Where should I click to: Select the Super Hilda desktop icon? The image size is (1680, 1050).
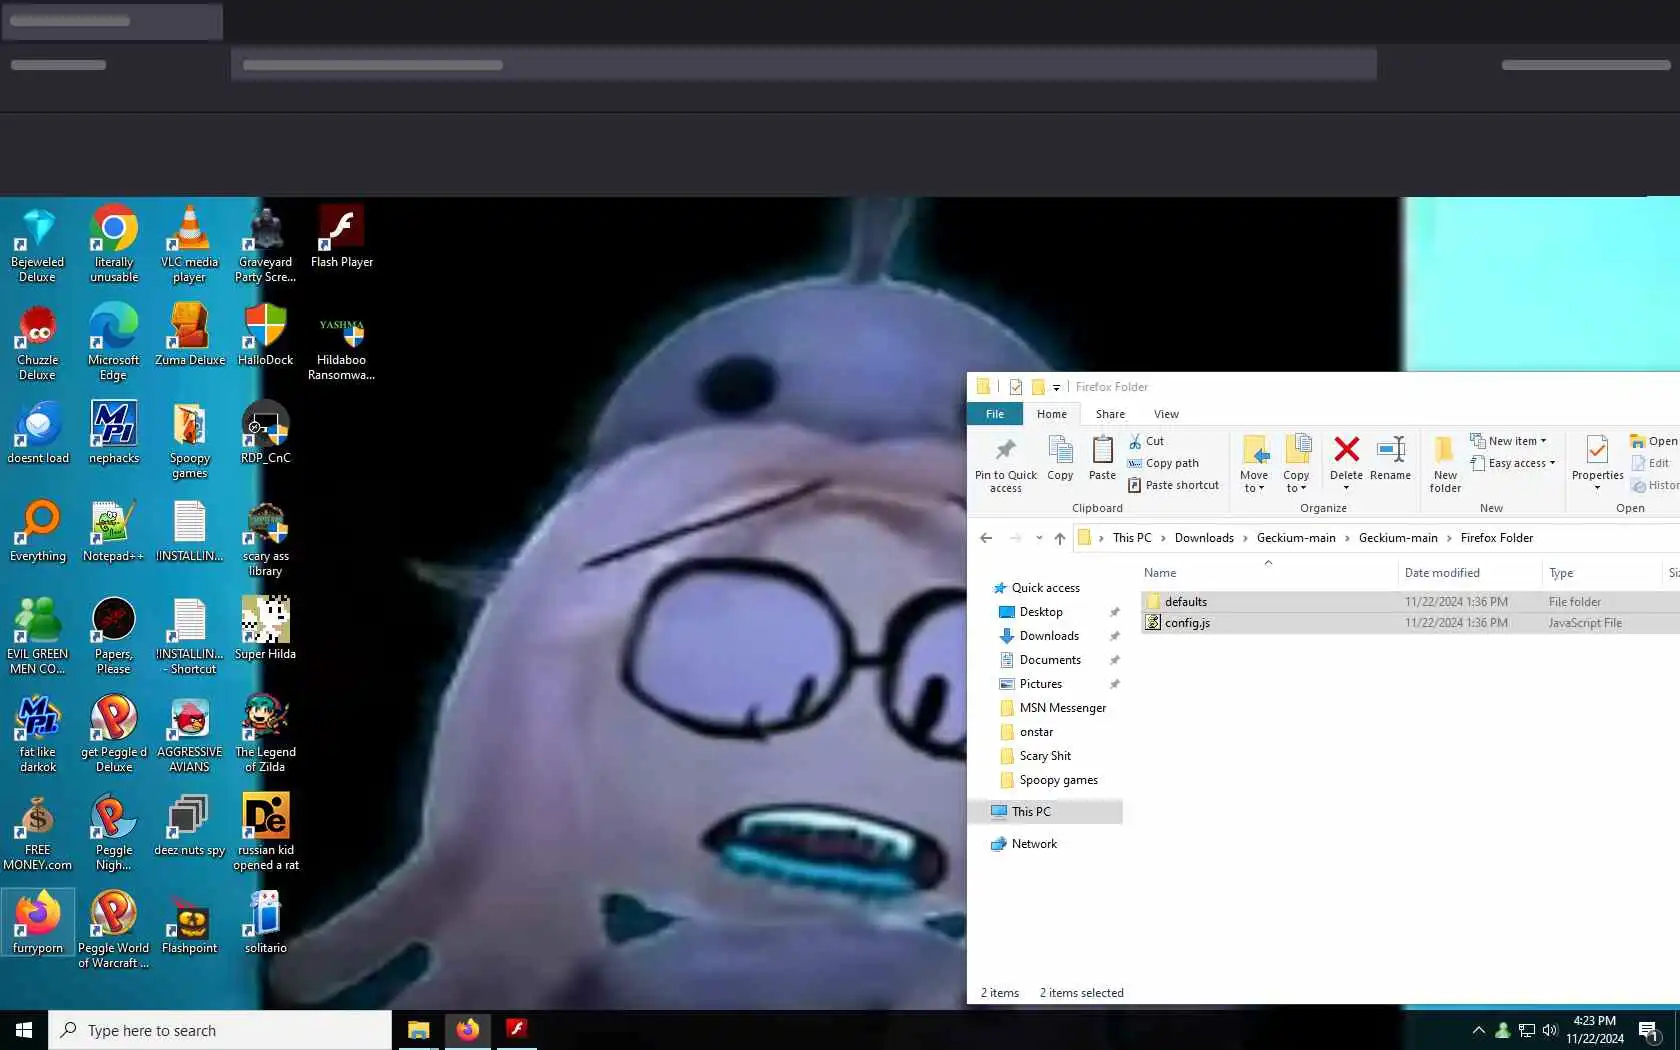click(x=266, y=630)
